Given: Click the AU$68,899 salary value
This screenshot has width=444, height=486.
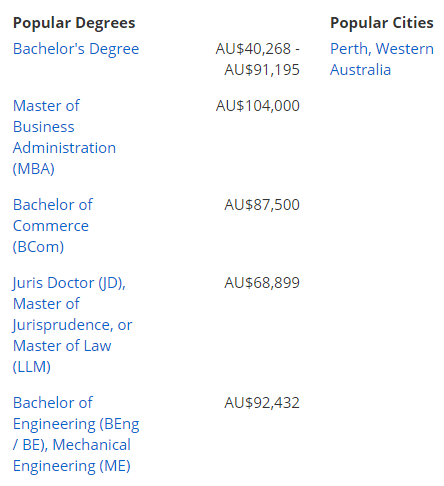Looking at the screenshot, I should pyautogui.click(x=262, y=283).
